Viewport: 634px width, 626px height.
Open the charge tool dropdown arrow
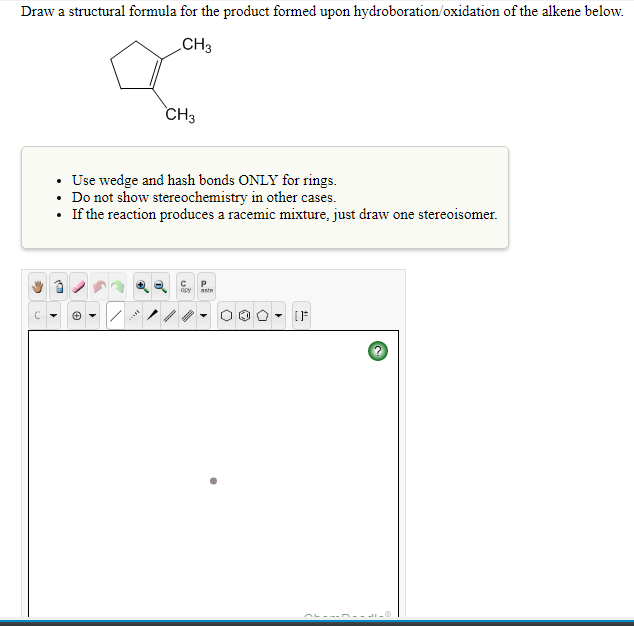[x=93, y=315]
